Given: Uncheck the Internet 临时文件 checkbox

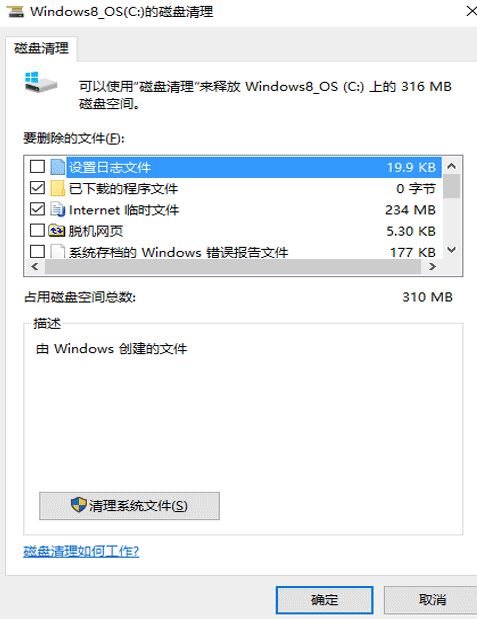Looking at the screenshot, I should click(38, 209).
